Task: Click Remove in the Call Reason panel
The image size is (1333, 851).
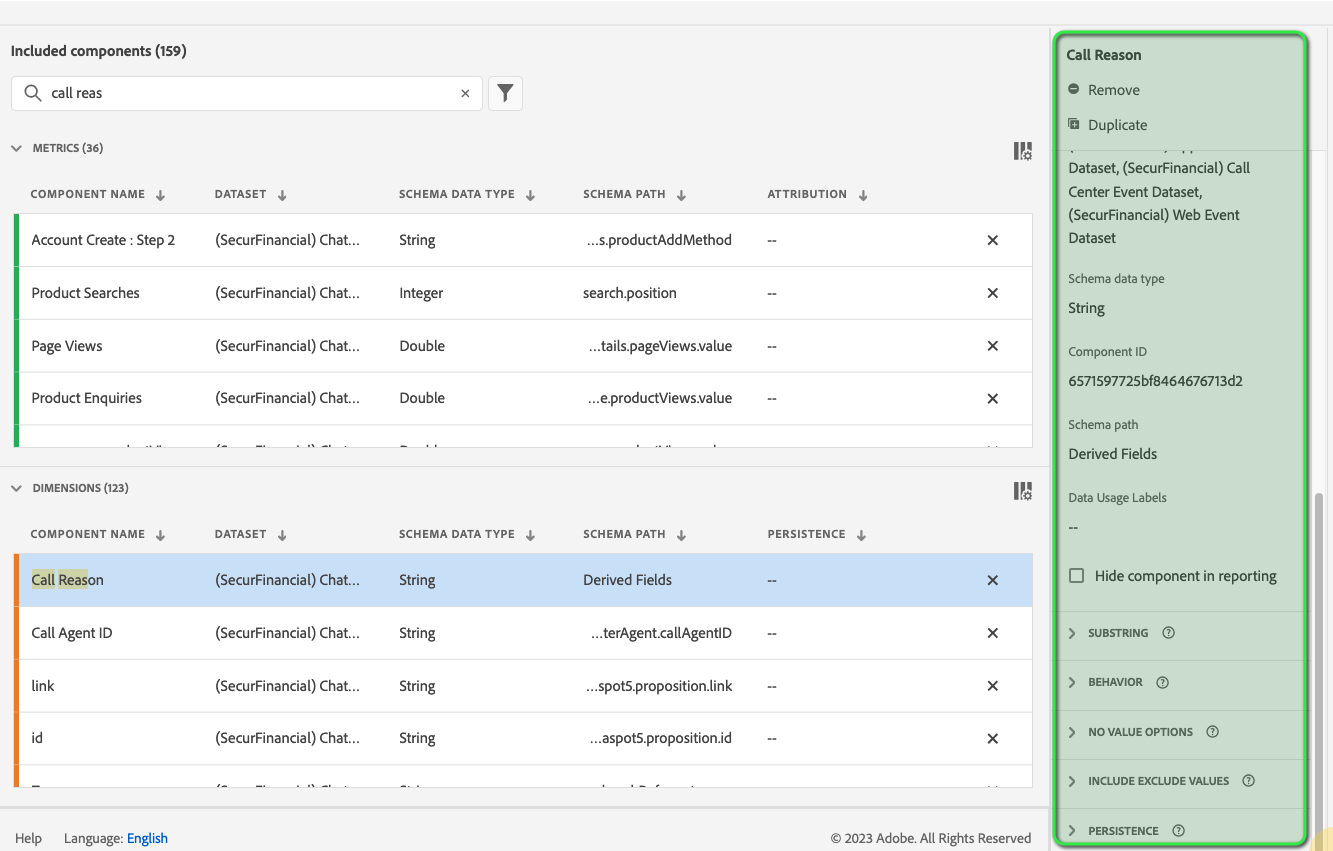Action: (x=1104, y=90)
